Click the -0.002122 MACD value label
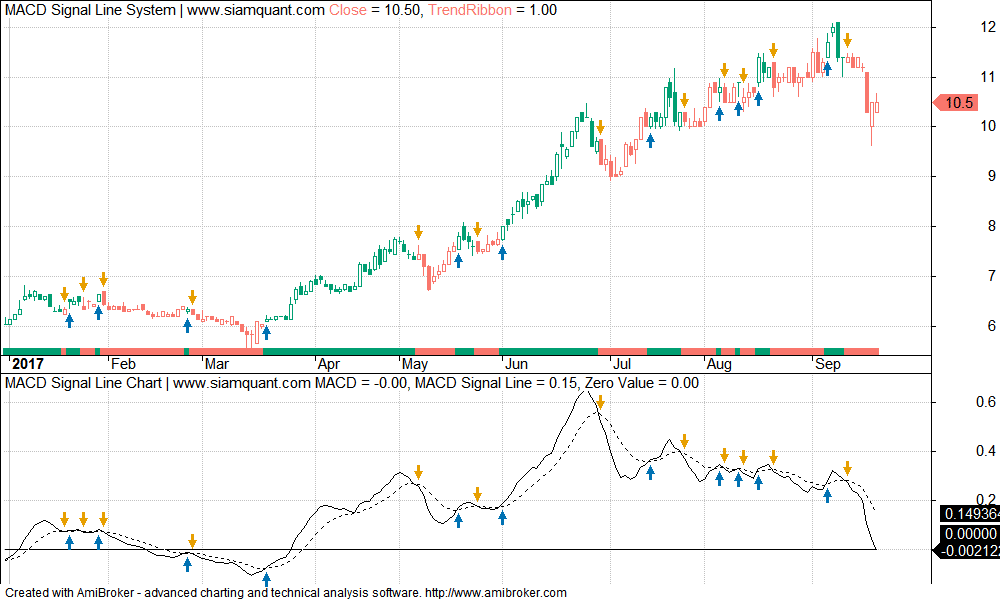The height and width of the screenshot is (600, 1000). tap(968, 549)
